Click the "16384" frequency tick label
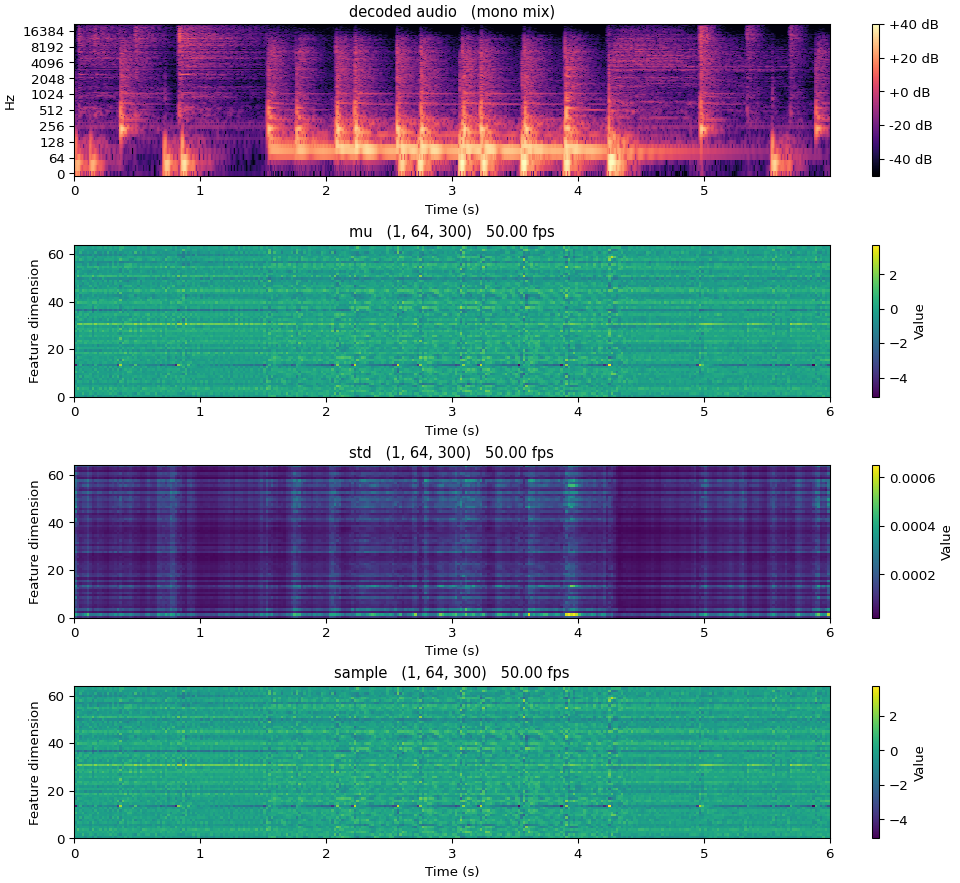 45,32
